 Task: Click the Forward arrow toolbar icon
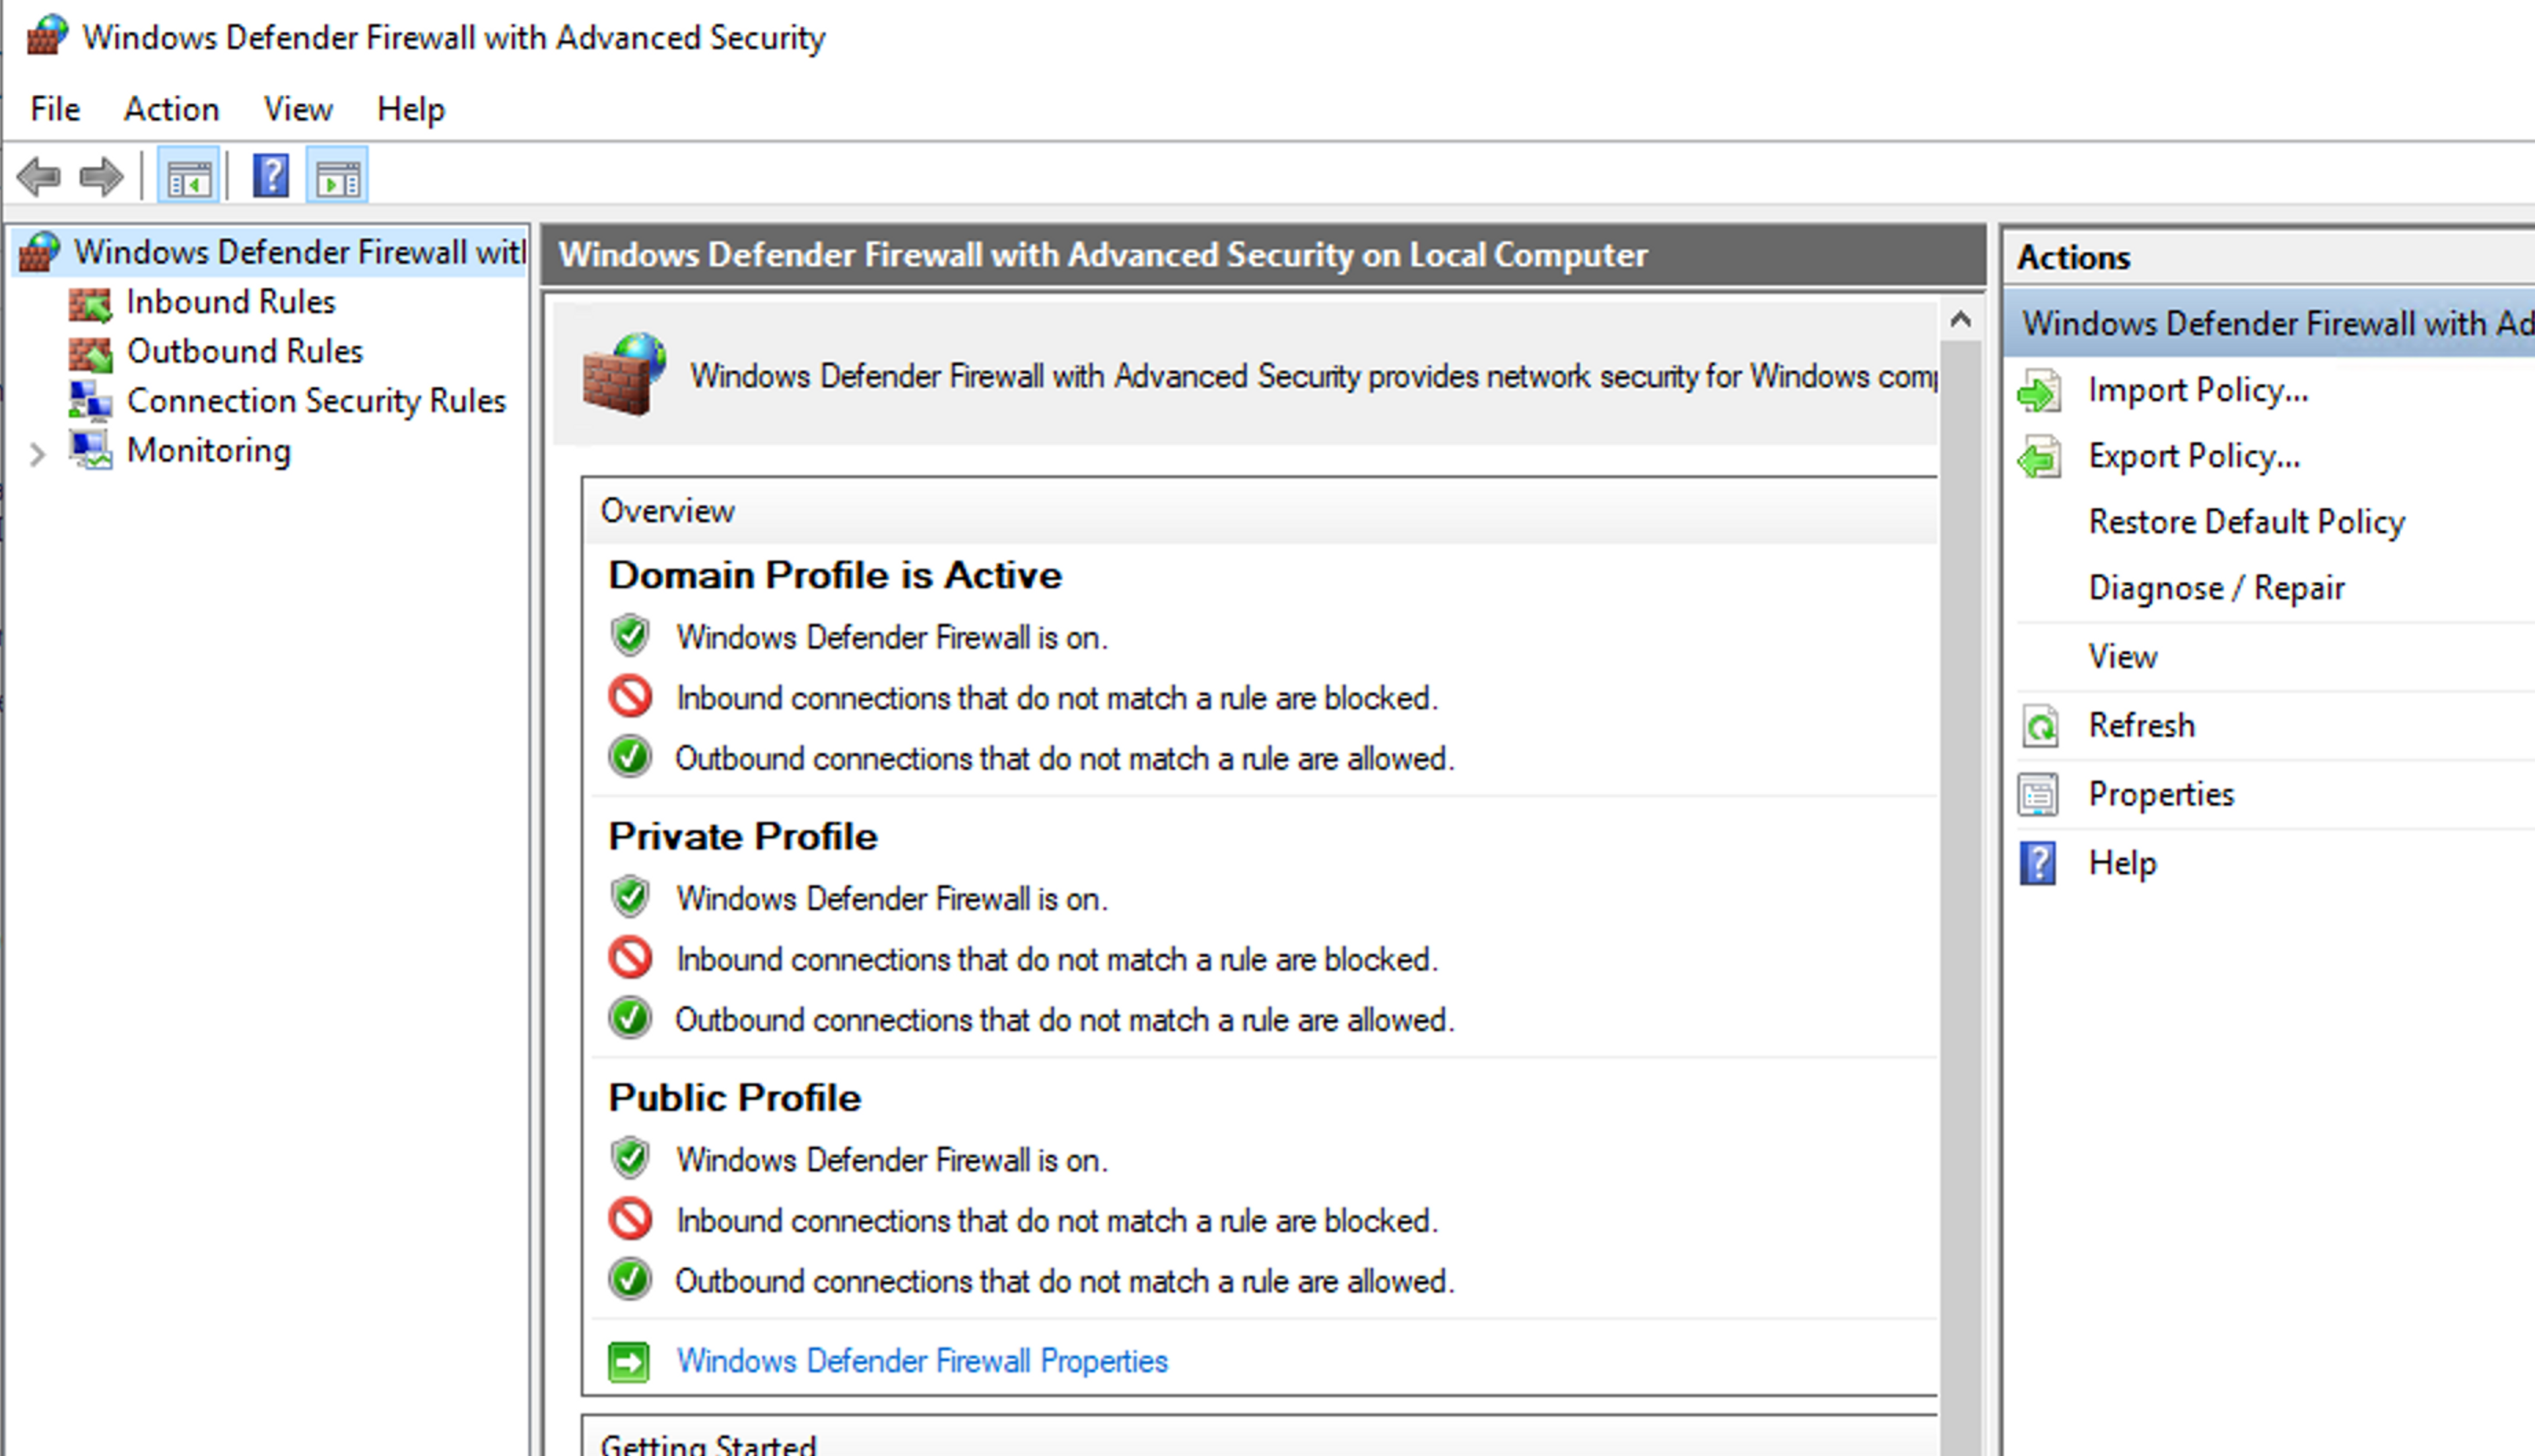(x=100, y=177)
